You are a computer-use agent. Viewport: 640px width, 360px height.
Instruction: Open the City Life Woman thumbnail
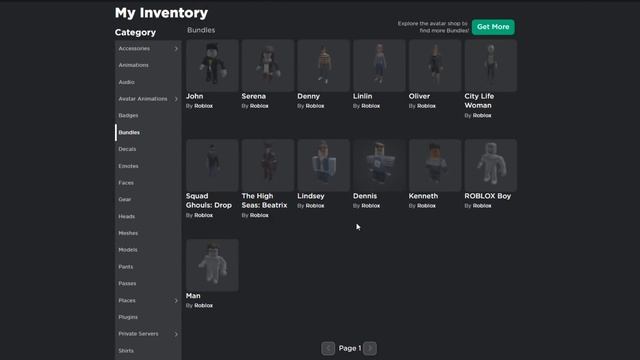click(491, 65)
